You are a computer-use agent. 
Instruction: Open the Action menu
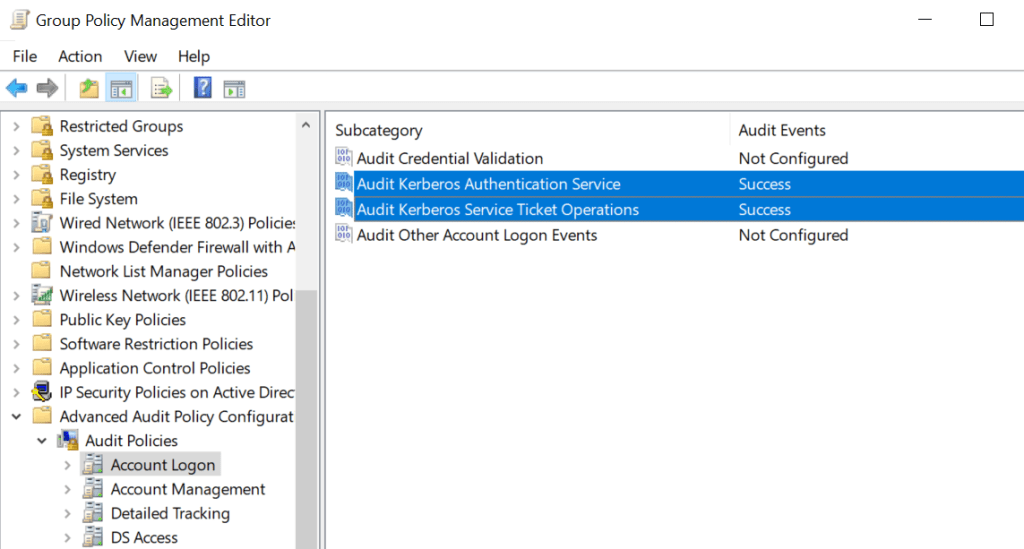click(x=80, y=56)
